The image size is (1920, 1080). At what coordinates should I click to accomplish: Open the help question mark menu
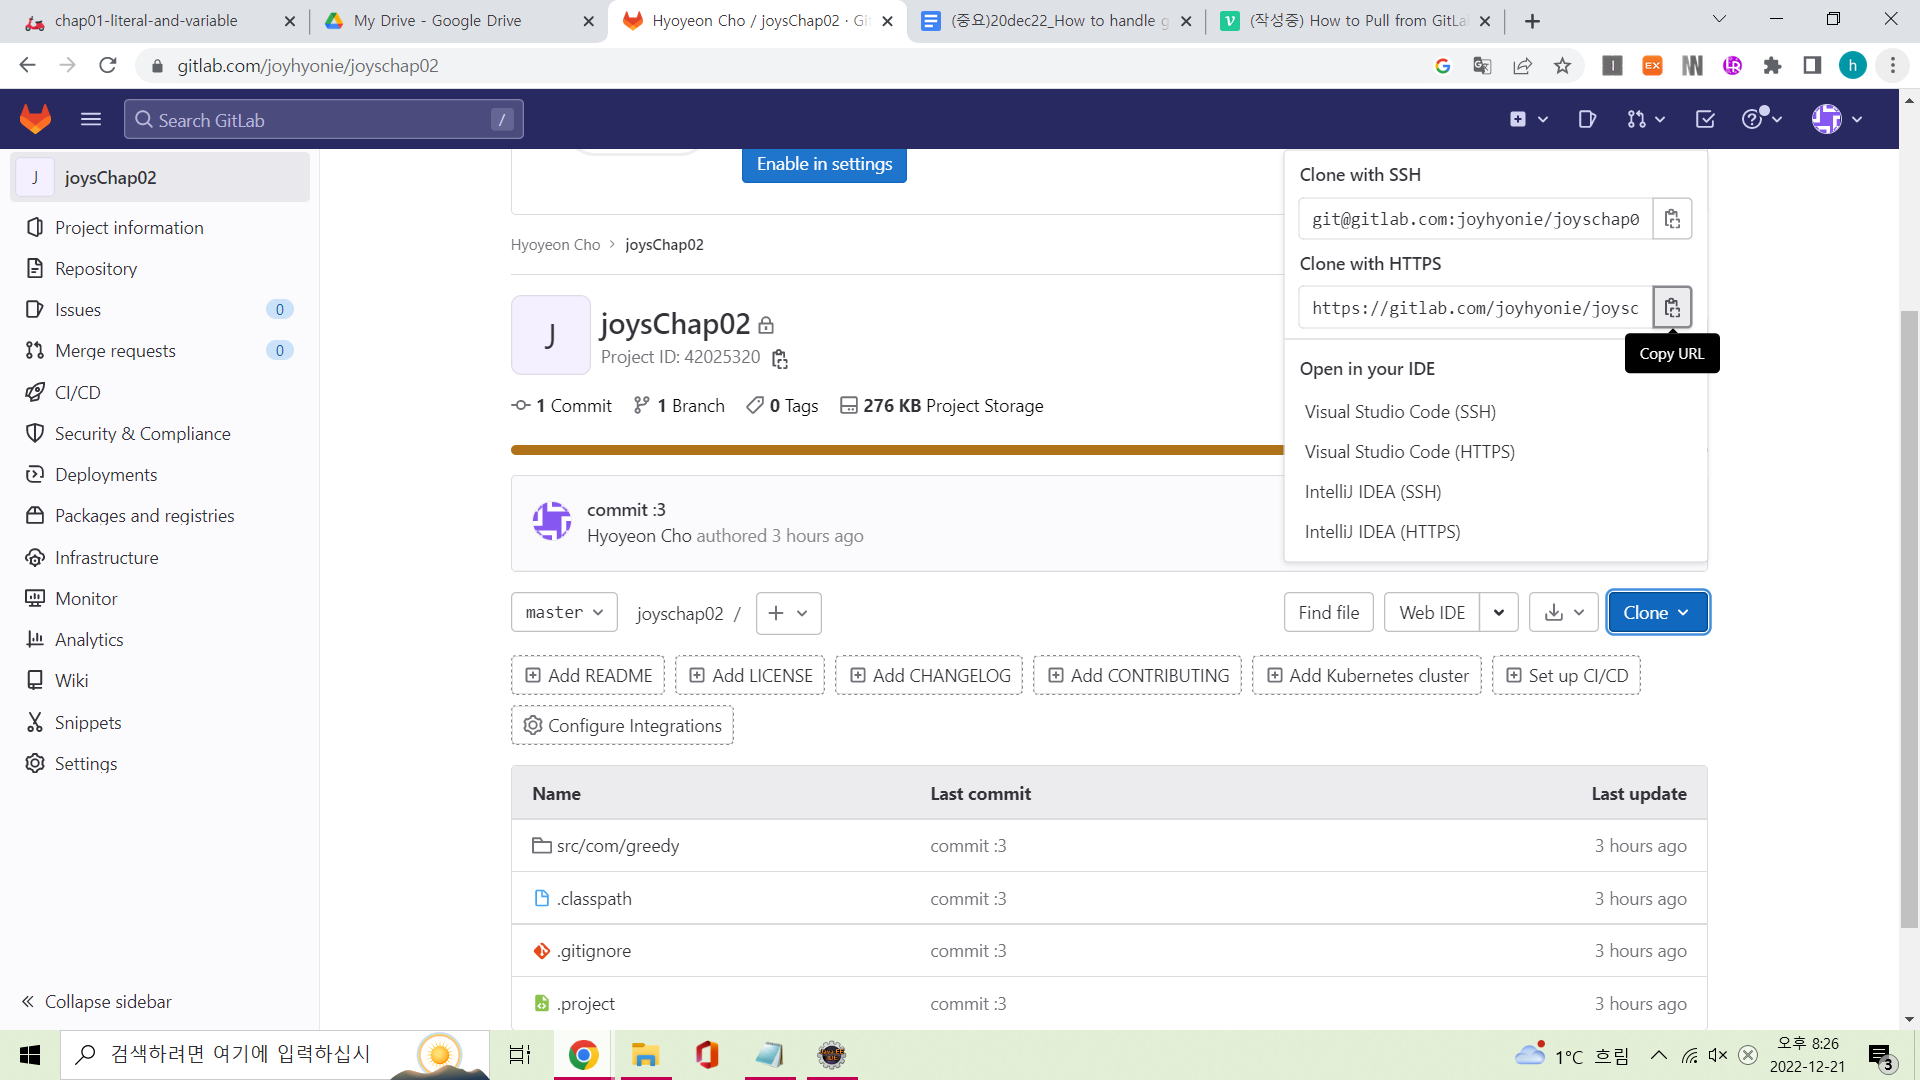pos(1757,119)
